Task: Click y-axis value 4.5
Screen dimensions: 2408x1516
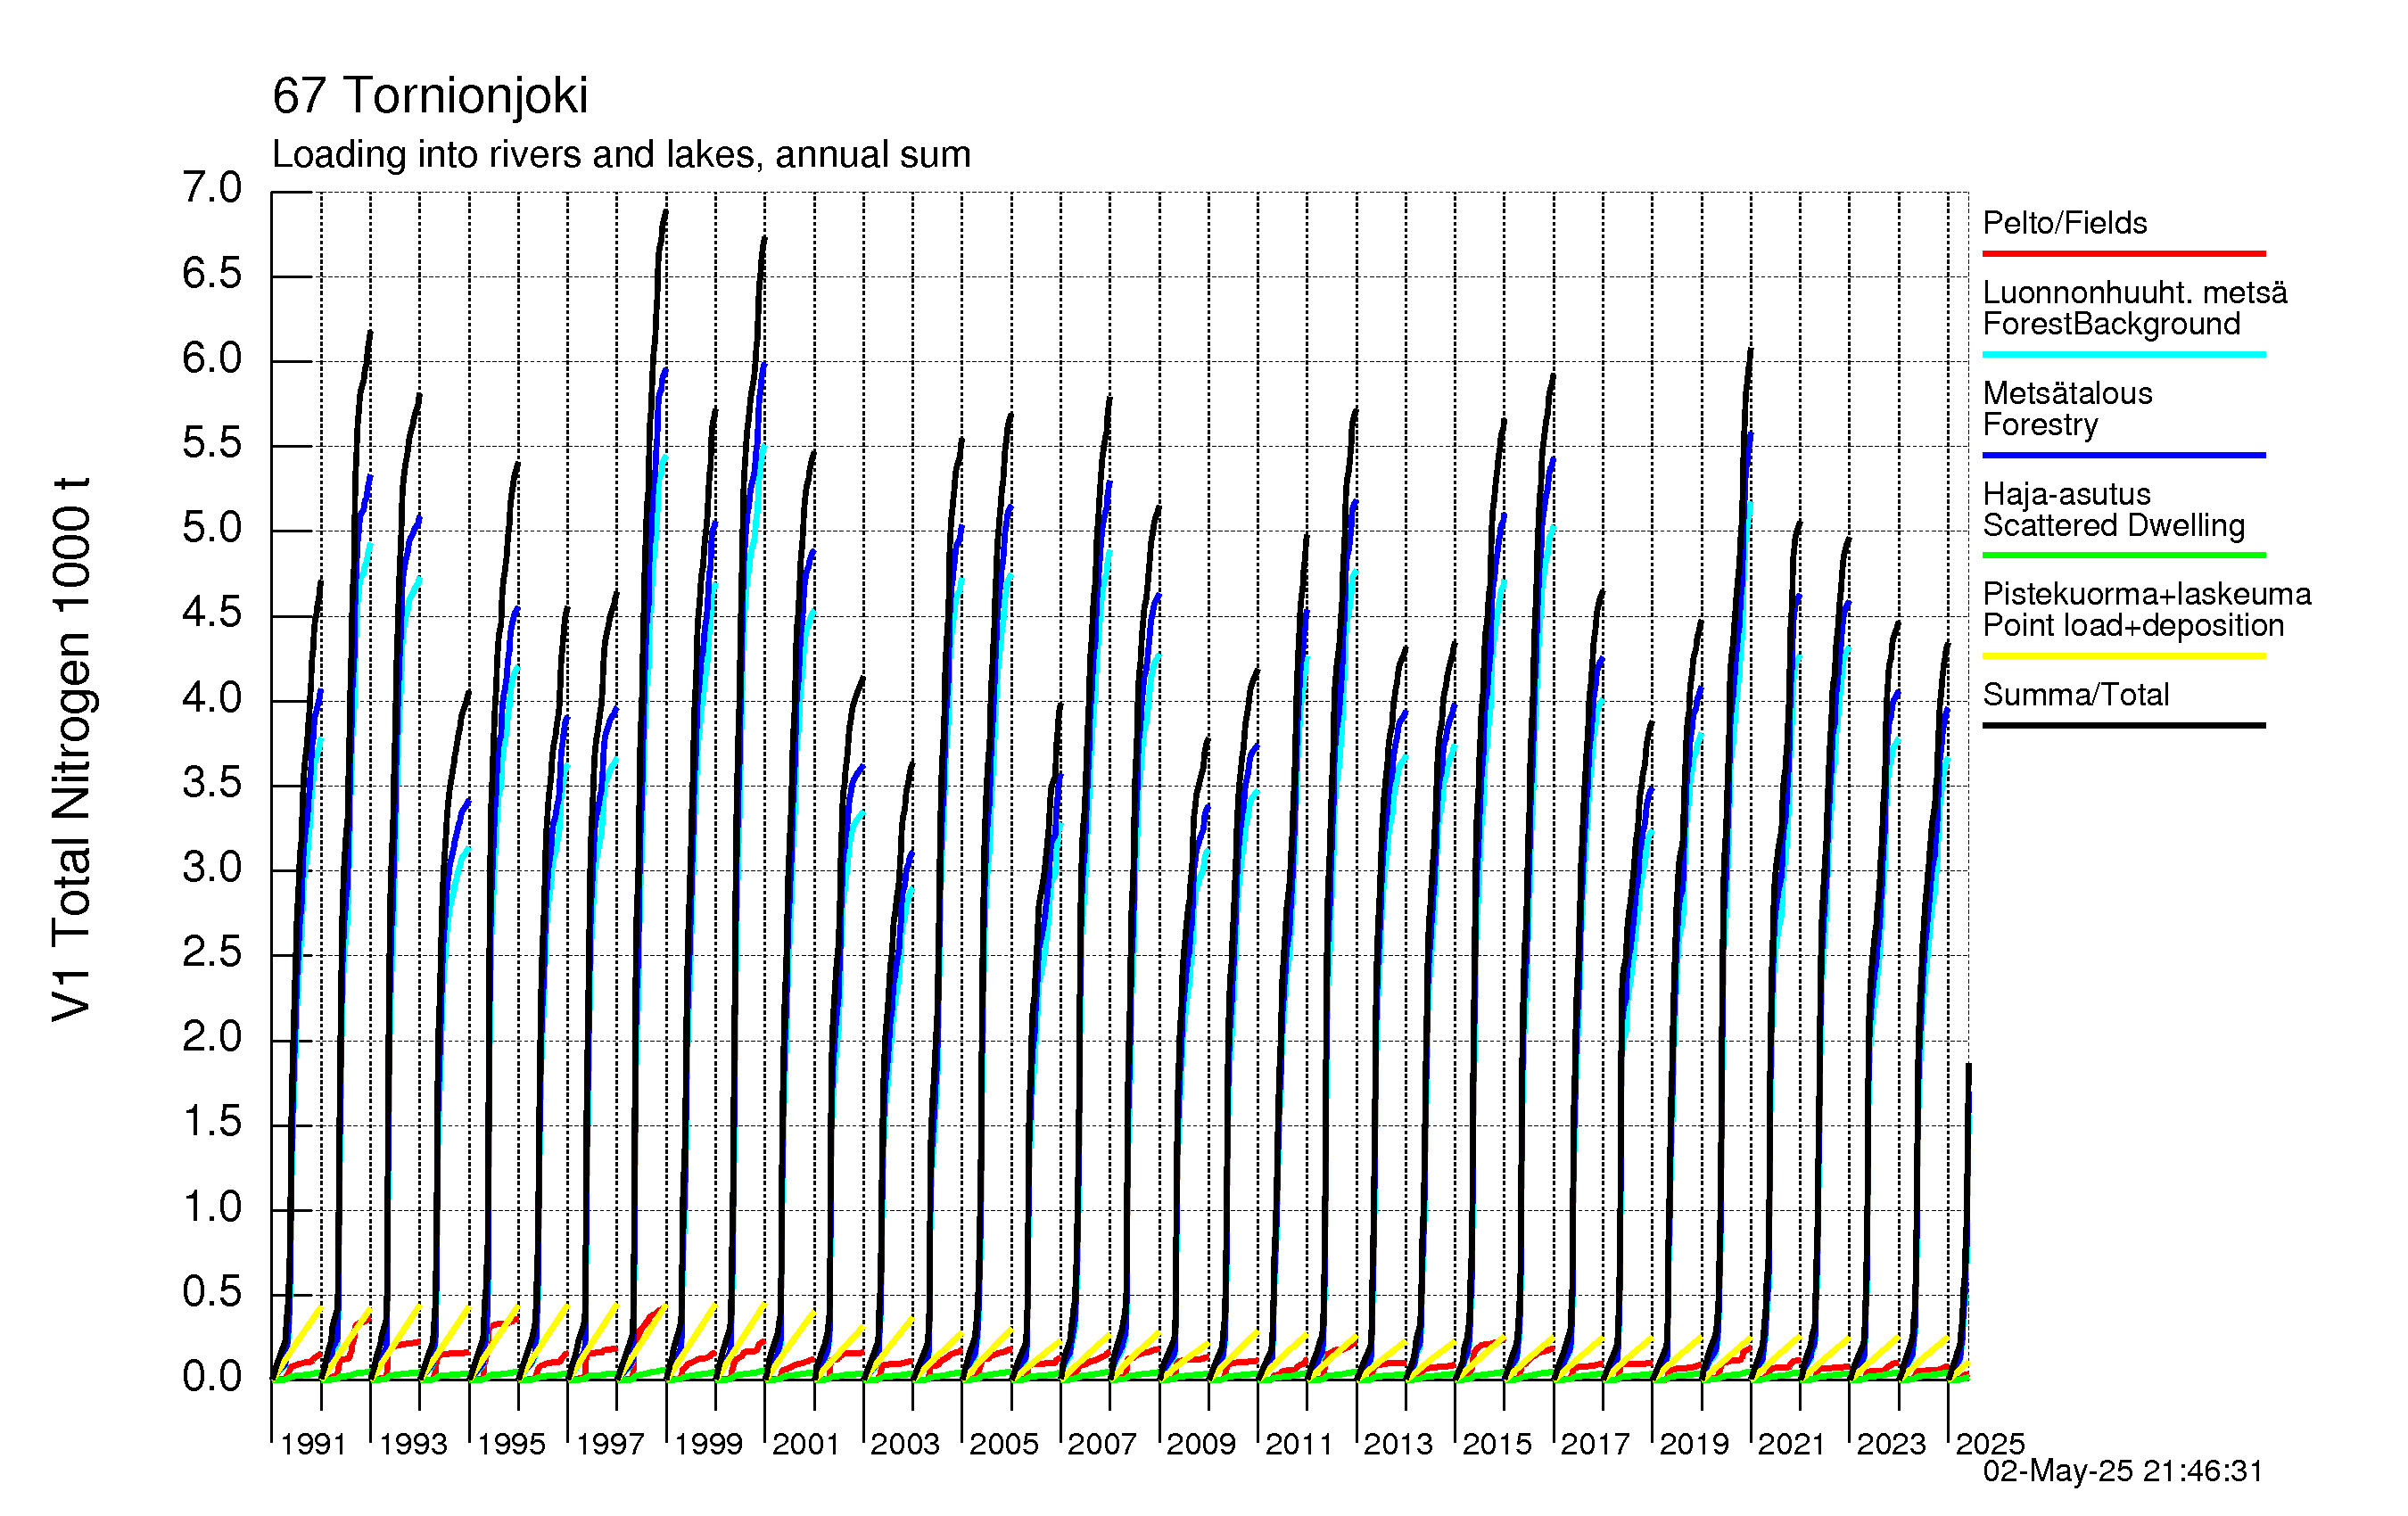Action: (x=212, y=614)
